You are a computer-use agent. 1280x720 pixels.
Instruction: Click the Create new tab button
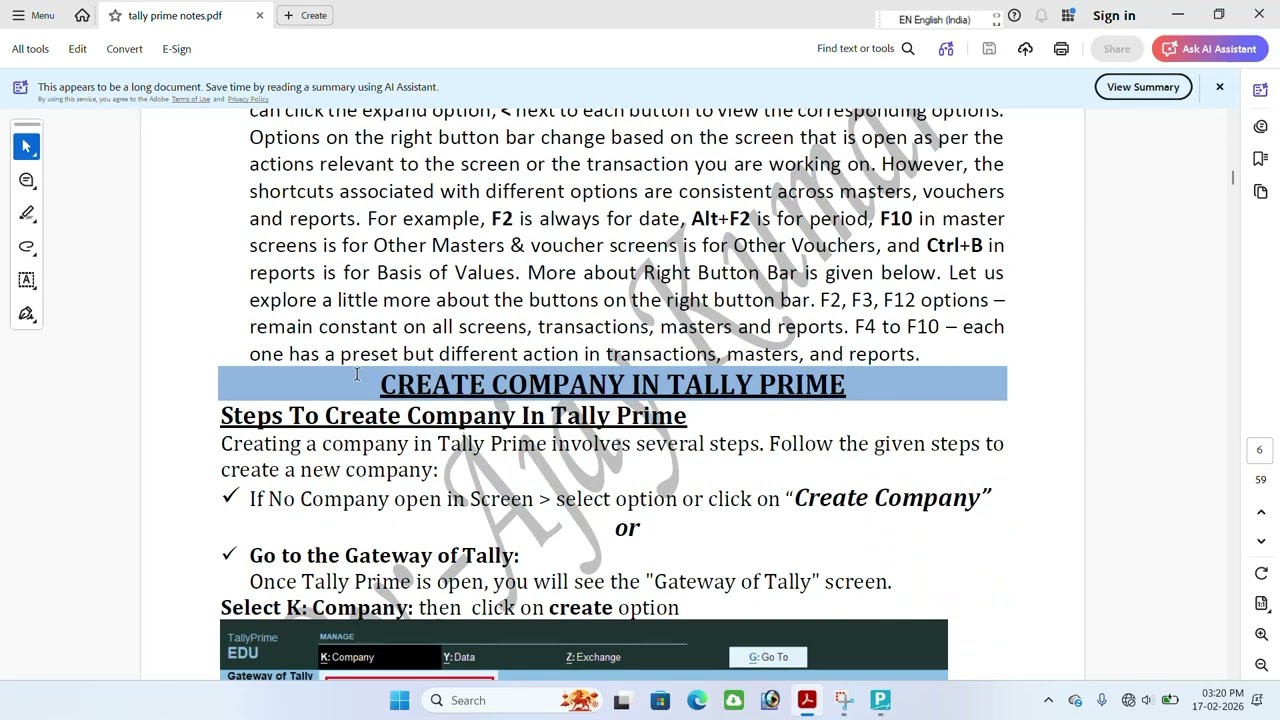click(305, 15)
